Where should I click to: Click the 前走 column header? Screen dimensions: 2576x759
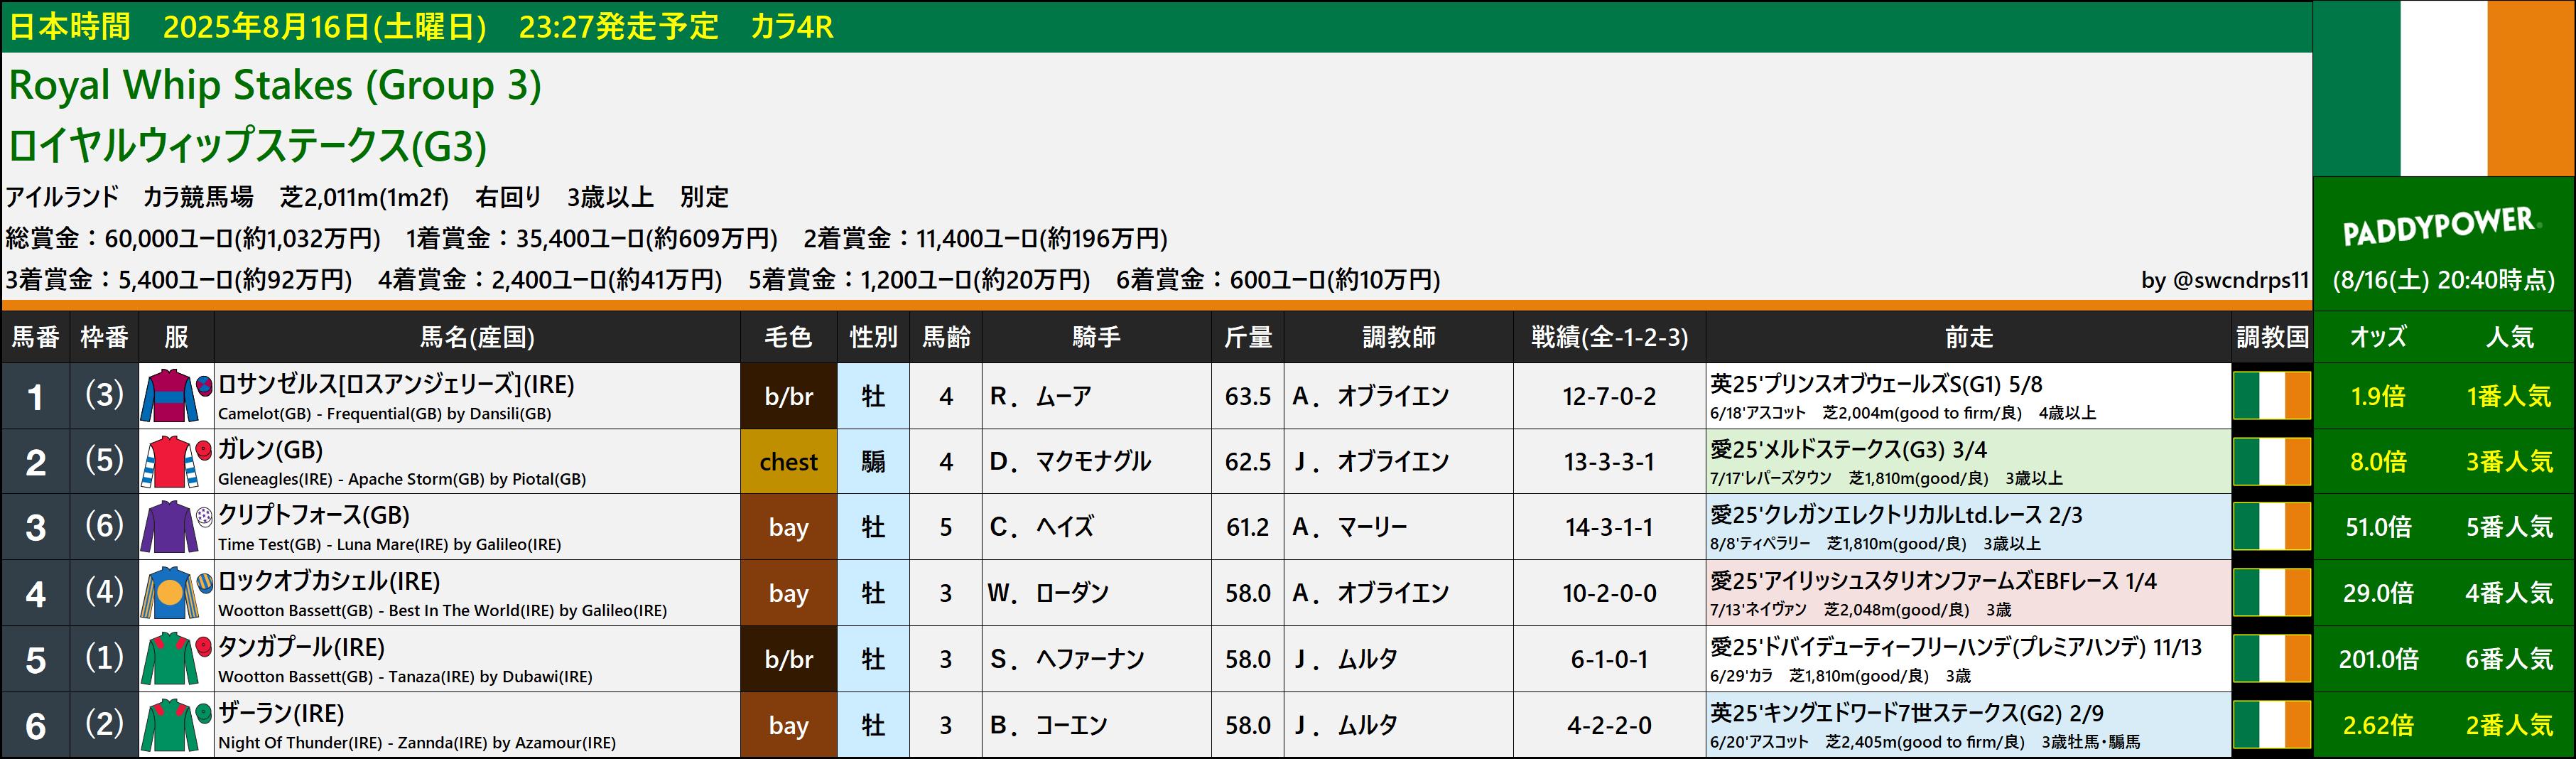click(x=1968, y=338)
